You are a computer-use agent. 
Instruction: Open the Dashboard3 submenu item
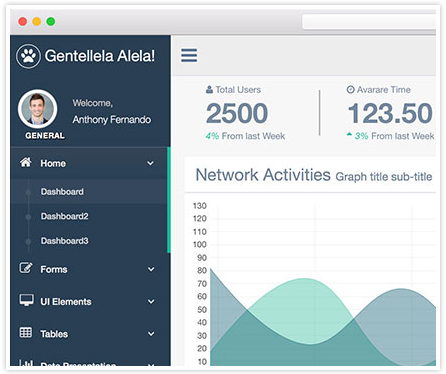(65, 241)
